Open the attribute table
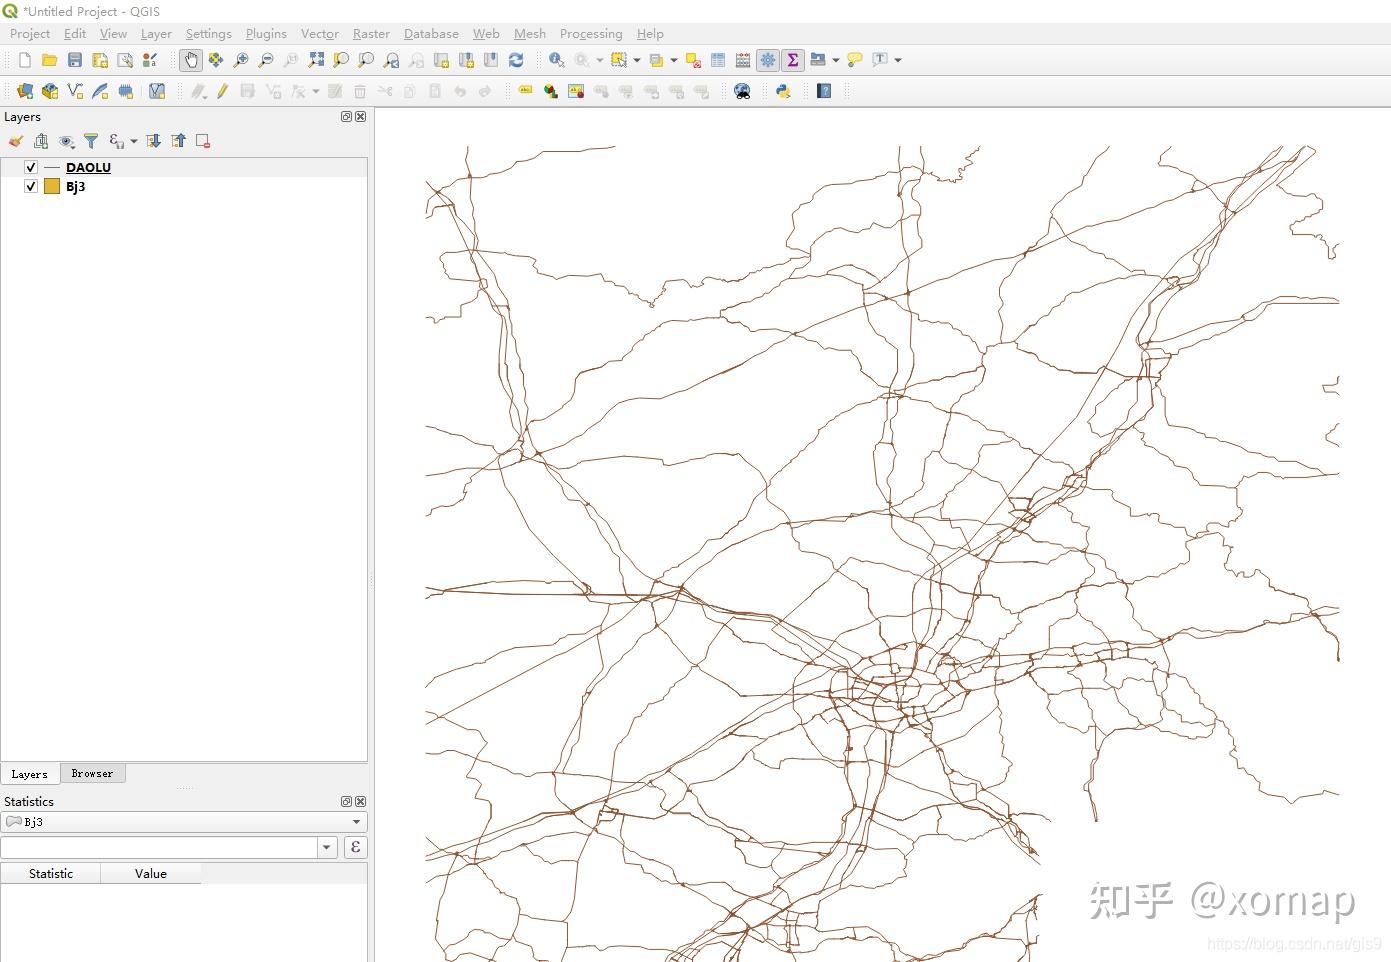 [718, 60]
